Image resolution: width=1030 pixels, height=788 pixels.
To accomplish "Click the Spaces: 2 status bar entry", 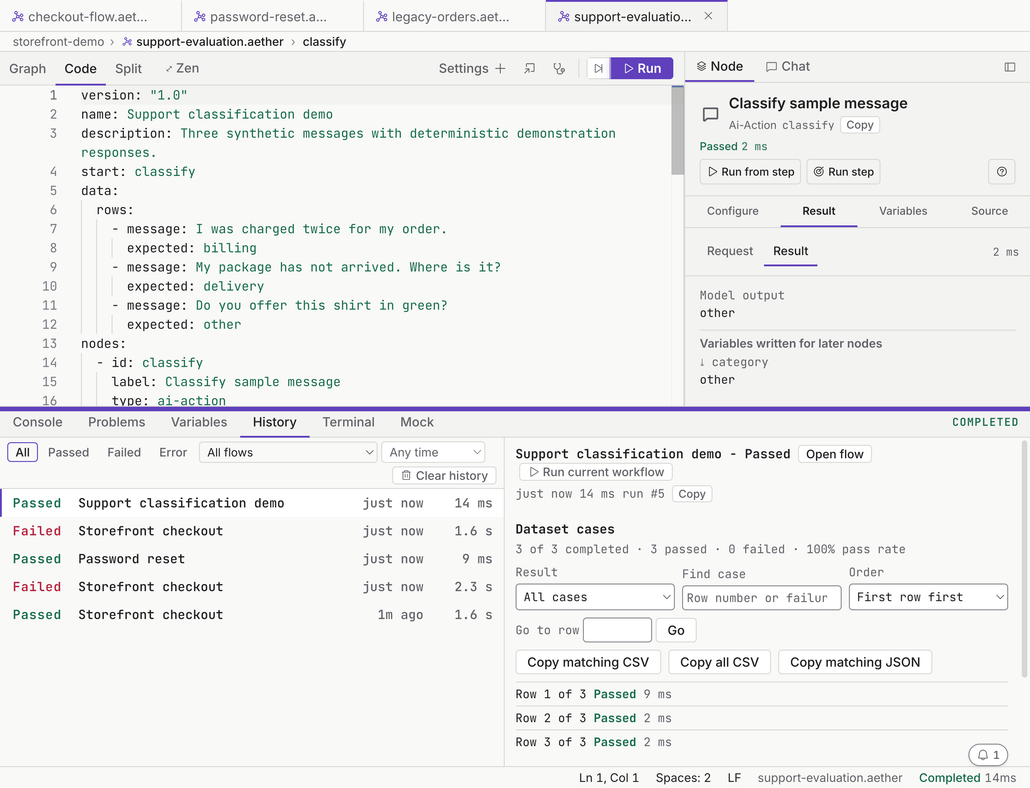I will (683, 777).
